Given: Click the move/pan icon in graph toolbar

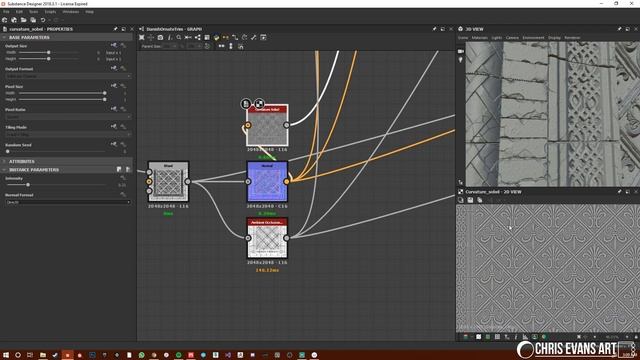Looking at the screenshot, I should tap(151, 37).
